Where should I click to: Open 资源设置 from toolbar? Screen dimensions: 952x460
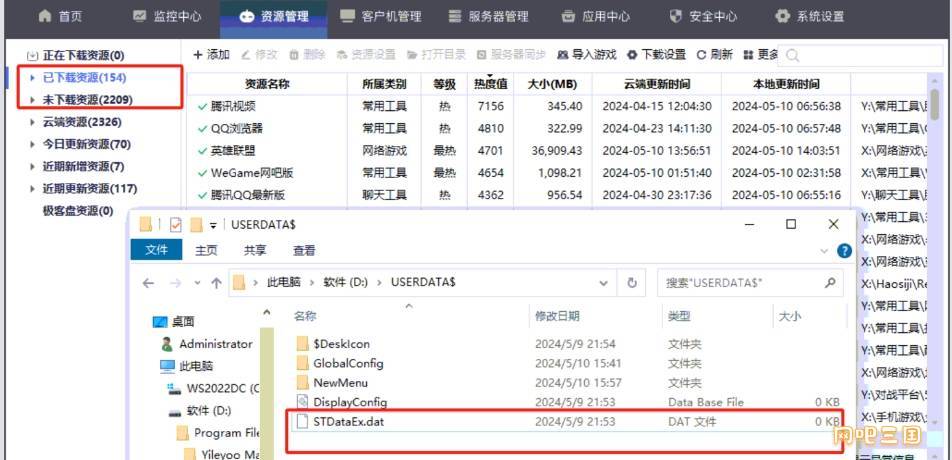coord(366,55)
